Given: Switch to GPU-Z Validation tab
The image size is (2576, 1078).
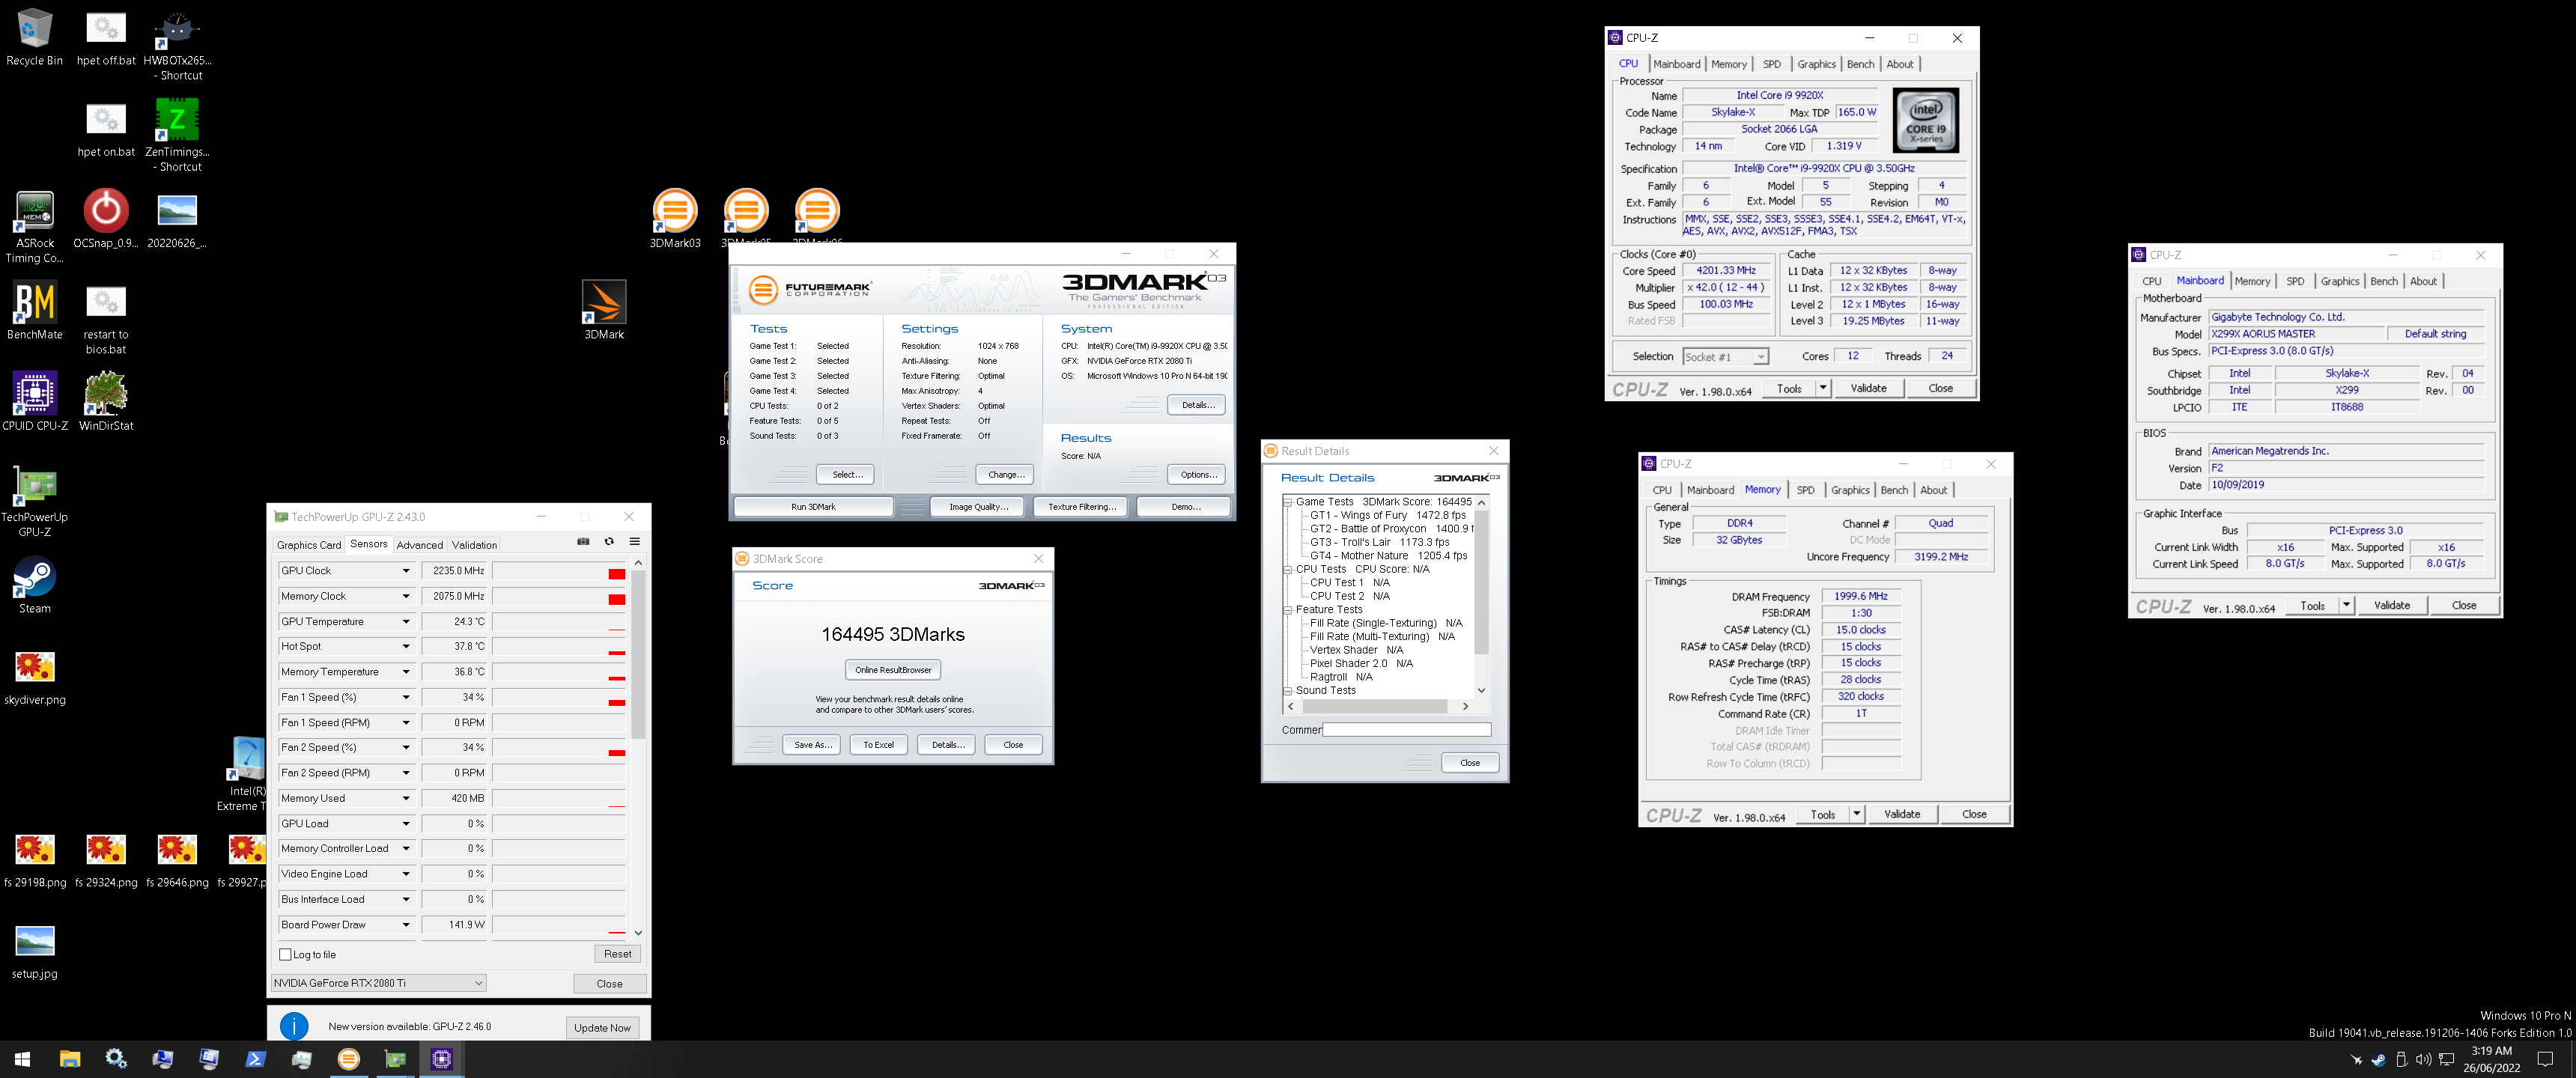Looking at the screenshot, I should pos(474,545).
